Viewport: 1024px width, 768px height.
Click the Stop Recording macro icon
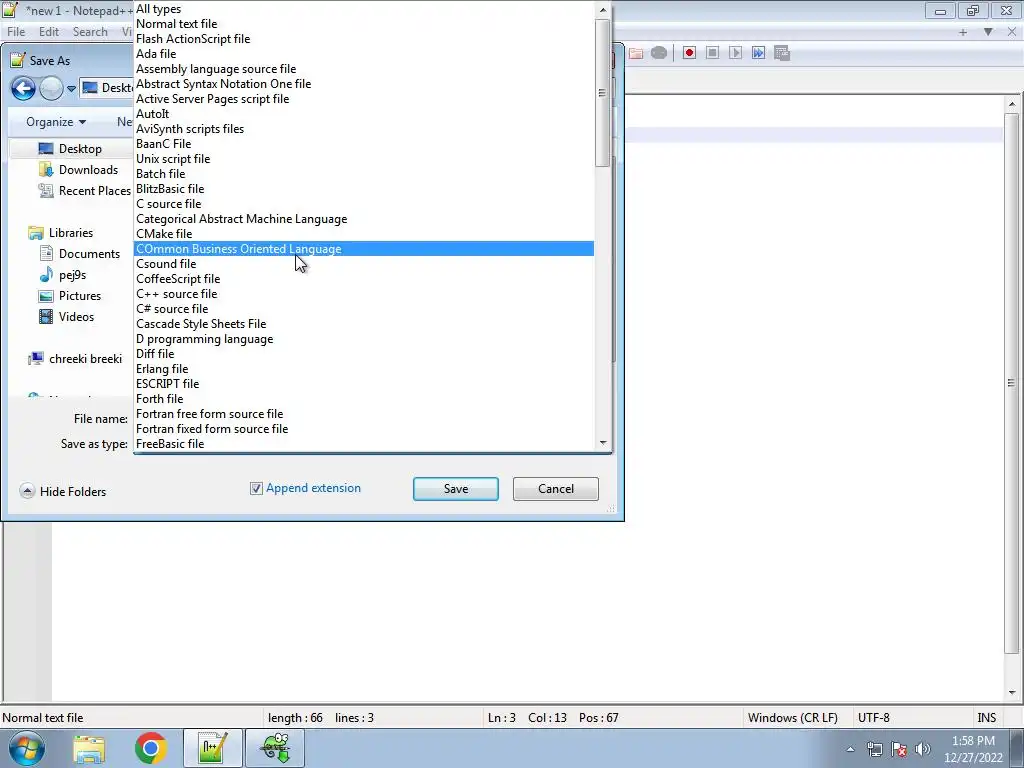click(x=712, y=53)
